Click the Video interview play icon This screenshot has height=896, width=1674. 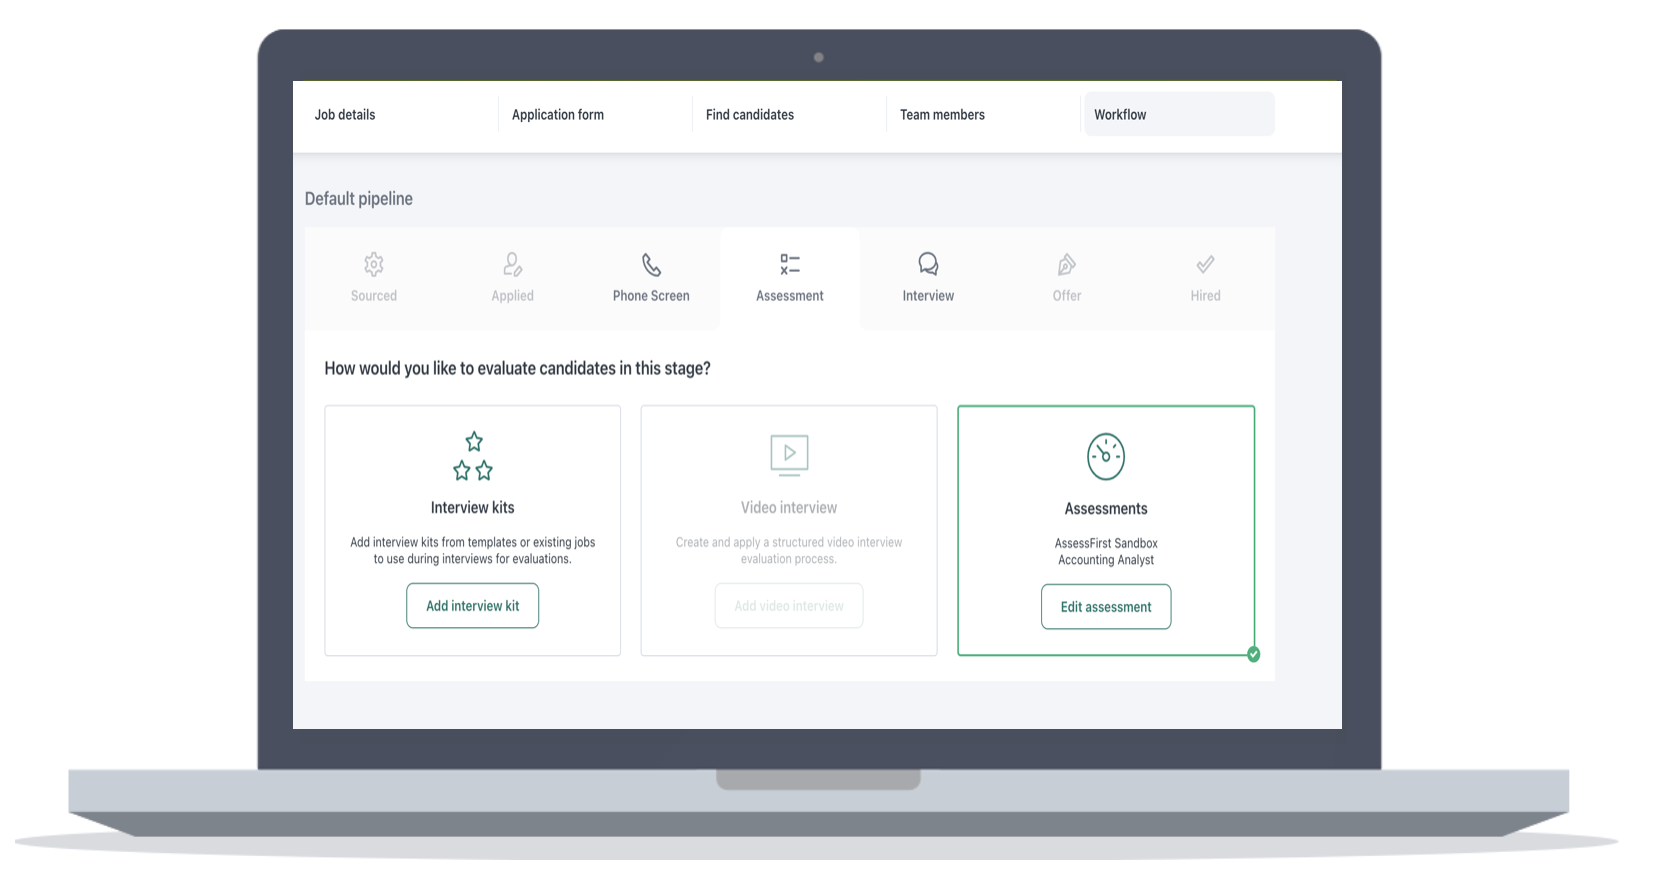(x=789, y=455)
